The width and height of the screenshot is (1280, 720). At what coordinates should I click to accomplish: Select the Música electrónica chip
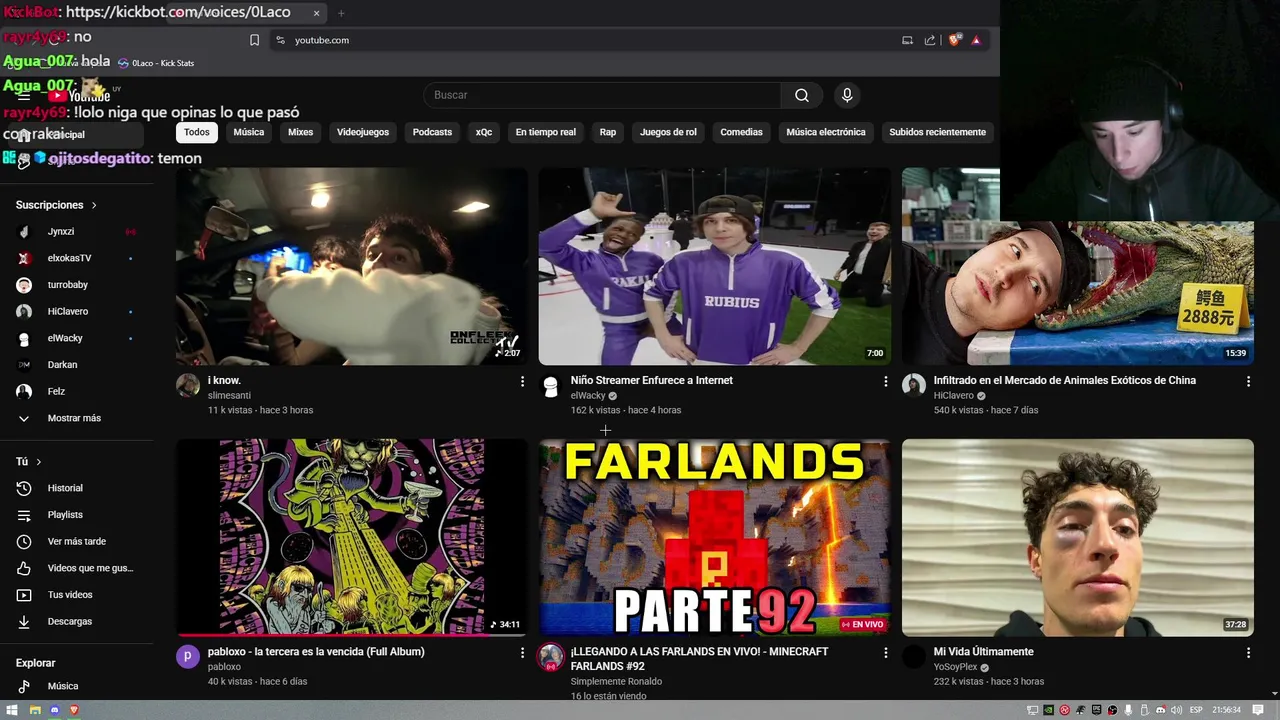826,132
